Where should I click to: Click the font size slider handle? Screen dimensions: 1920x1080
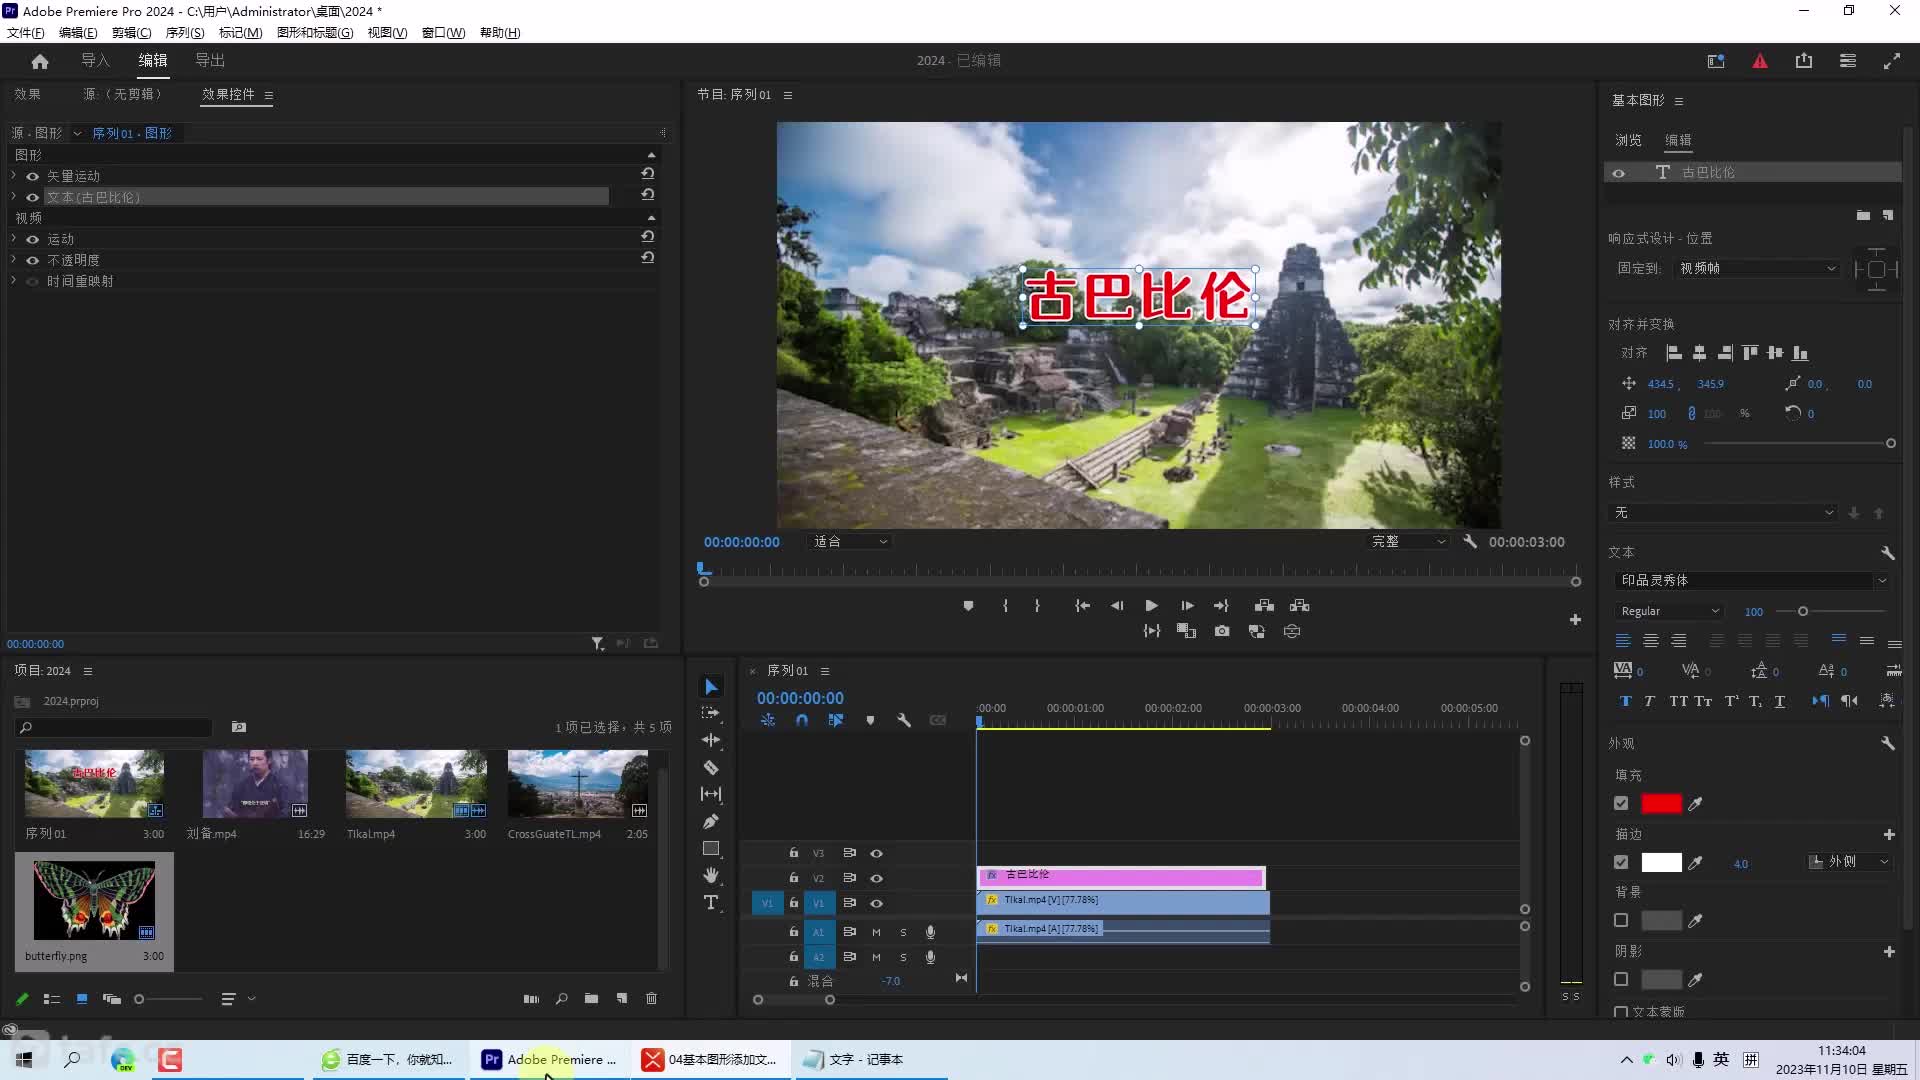1803,611
